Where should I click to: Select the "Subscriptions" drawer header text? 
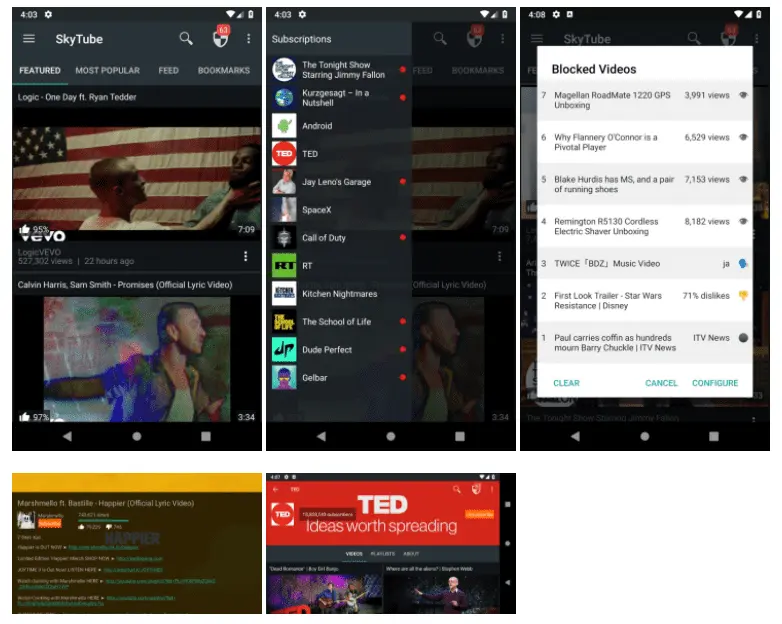click(x=301, y=39)
